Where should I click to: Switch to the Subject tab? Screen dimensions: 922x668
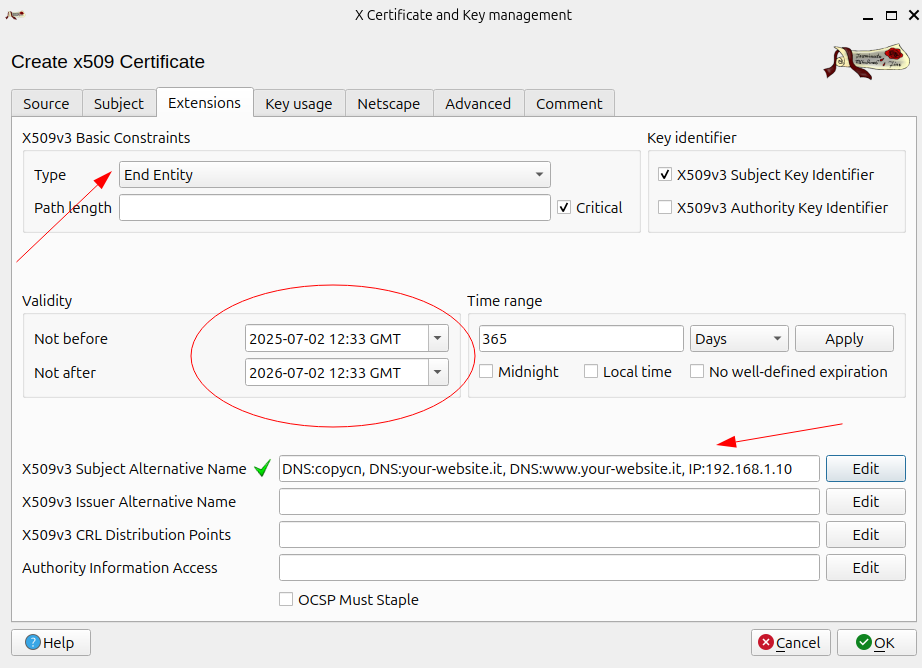point(119,103)
